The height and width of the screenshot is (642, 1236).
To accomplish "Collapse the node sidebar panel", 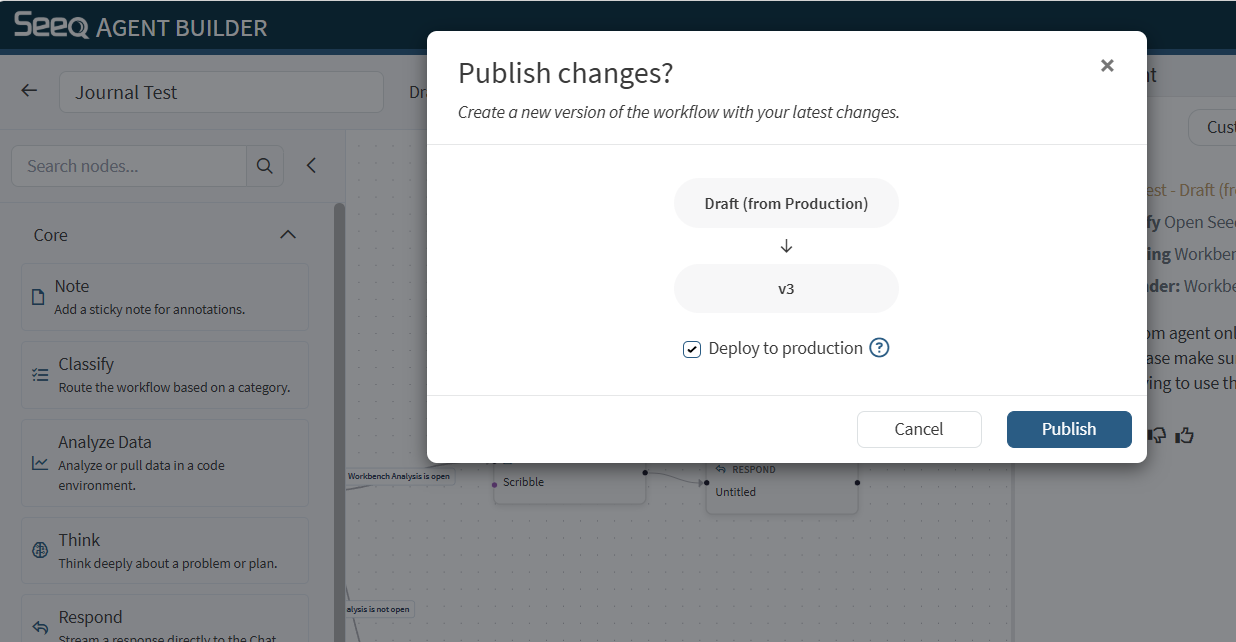I will [x=311, y=166].
